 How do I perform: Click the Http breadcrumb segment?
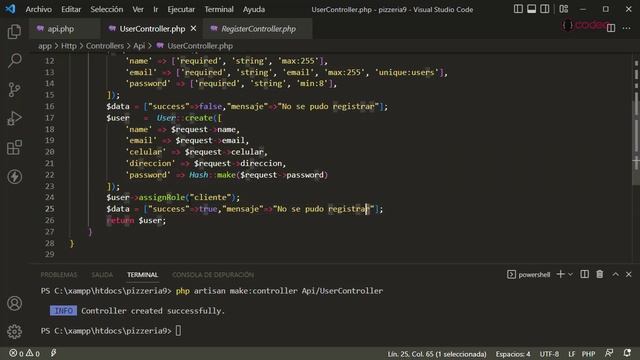click(x=69, y=46)
